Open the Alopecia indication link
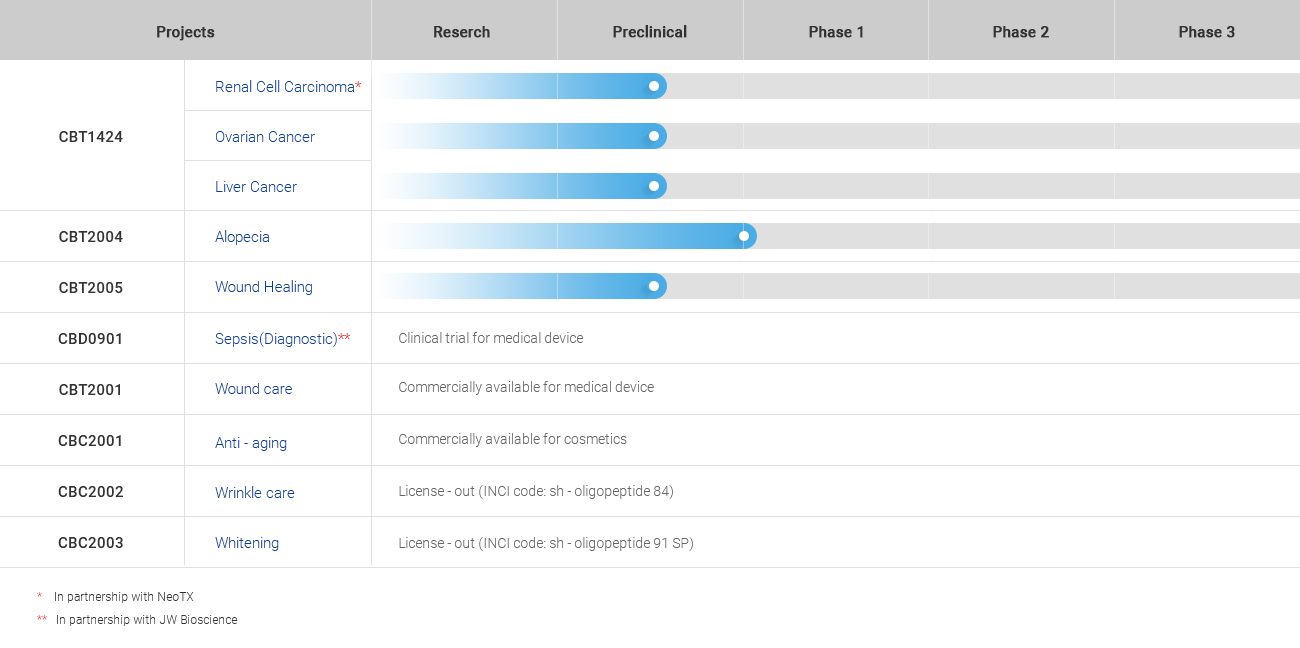1300x648 pixels. pos(242,237)
